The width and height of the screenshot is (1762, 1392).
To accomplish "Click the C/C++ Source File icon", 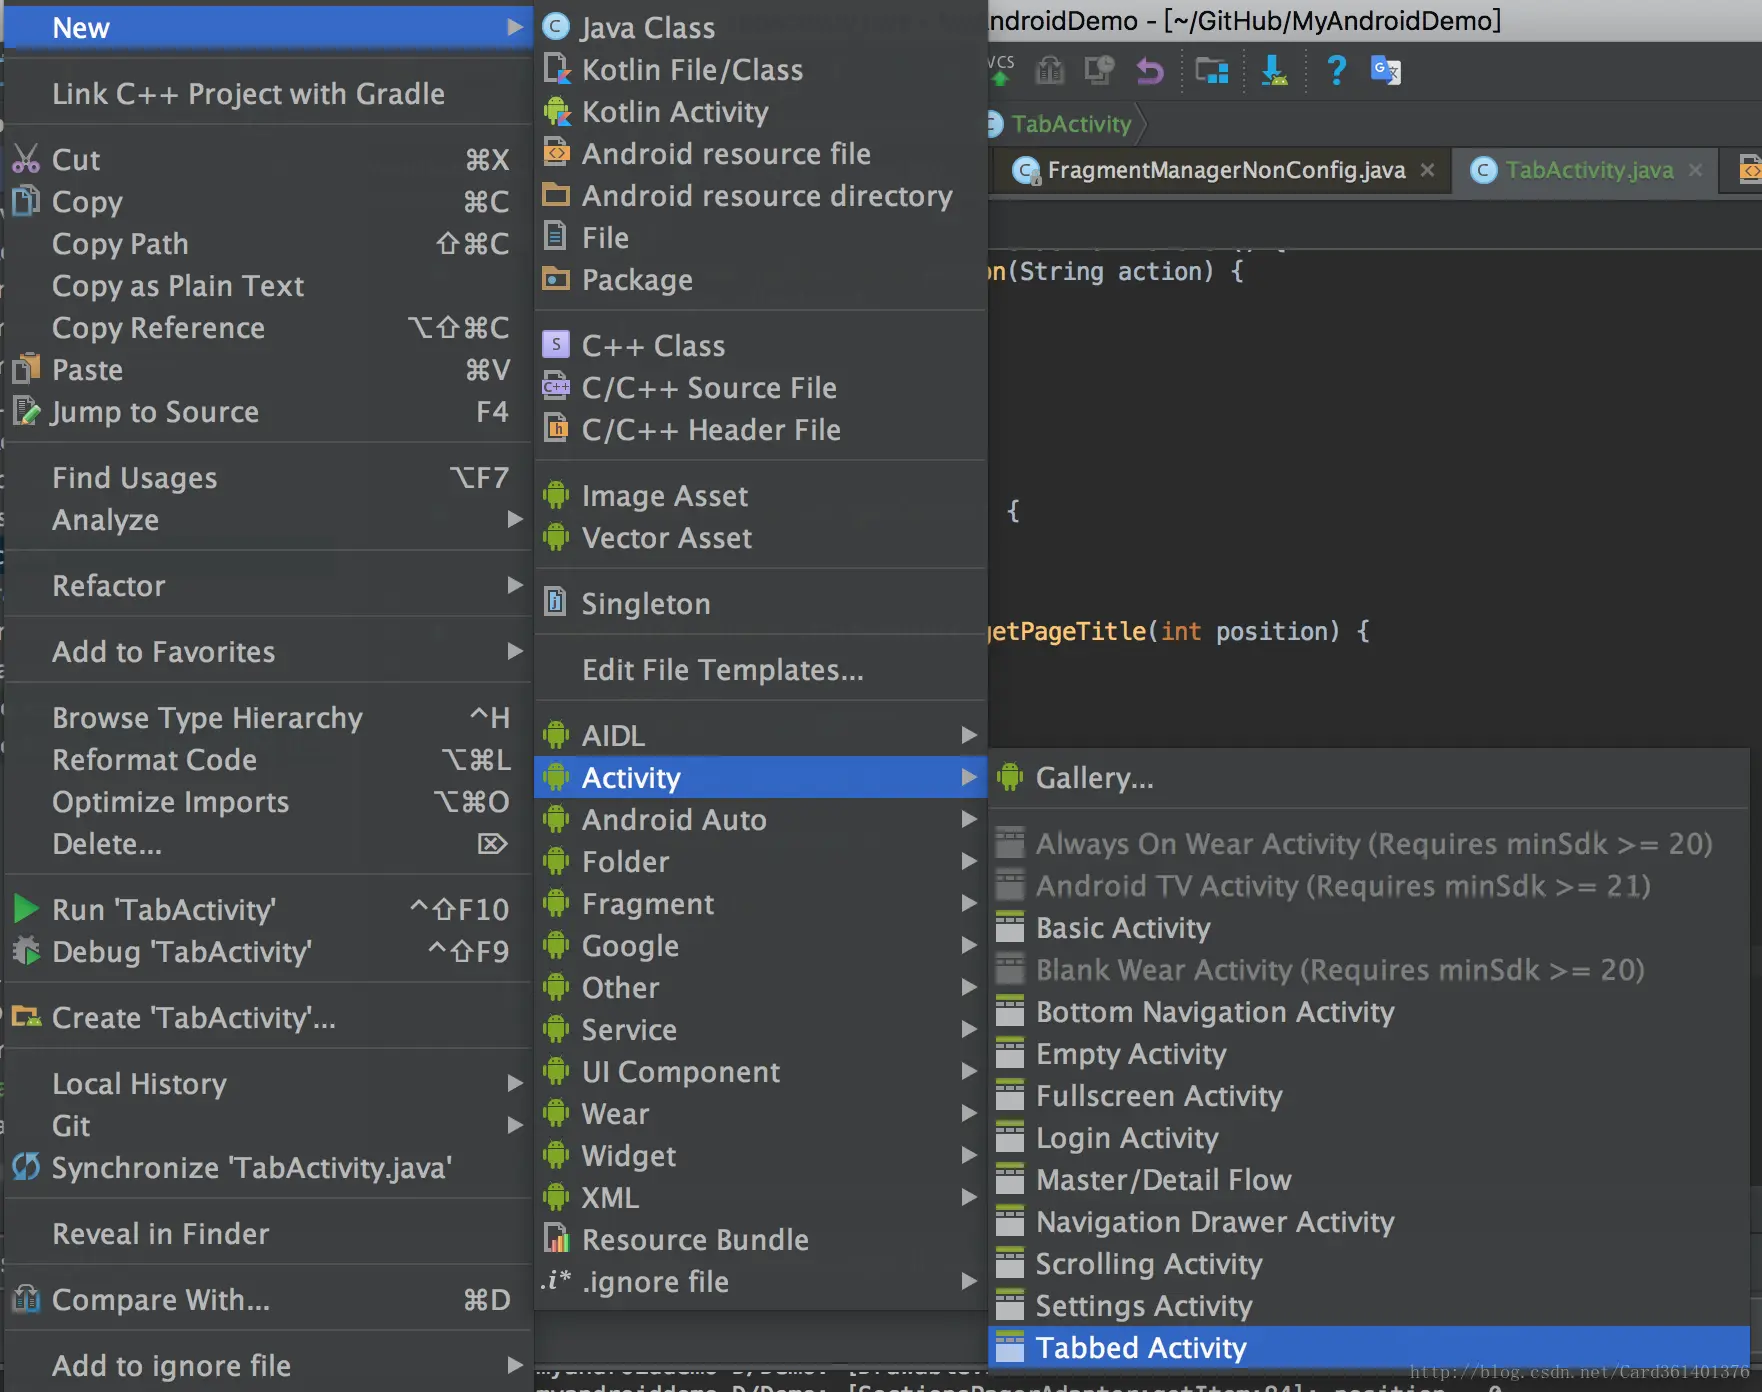I will tap(556, 387).
